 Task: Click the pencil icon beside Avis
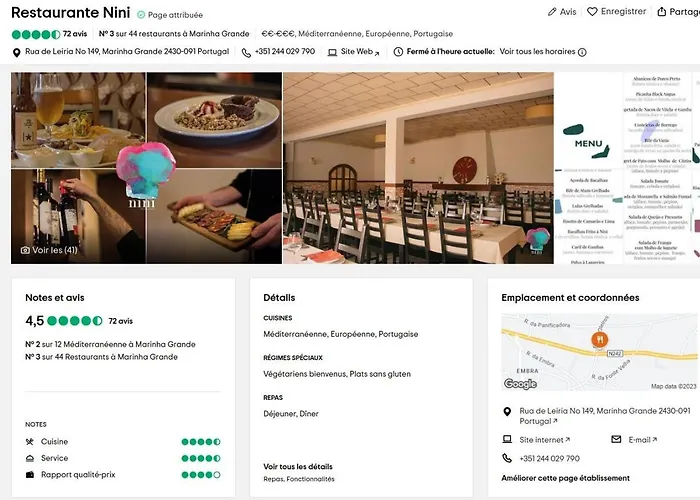552,12
